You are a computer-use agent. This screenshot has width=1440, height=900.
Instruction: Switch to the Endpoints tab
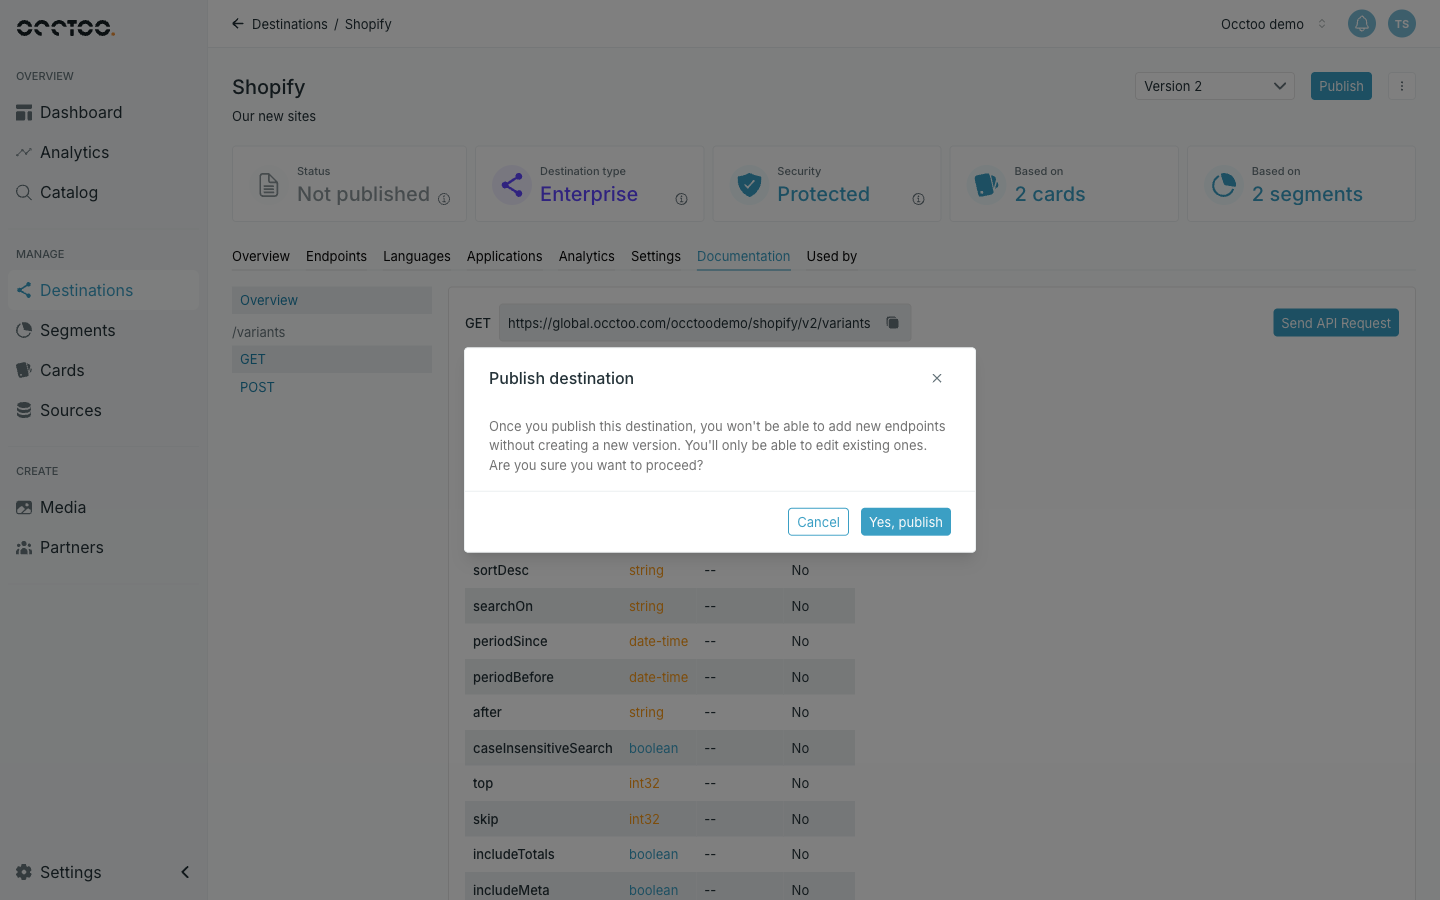[x=336, y=256]
